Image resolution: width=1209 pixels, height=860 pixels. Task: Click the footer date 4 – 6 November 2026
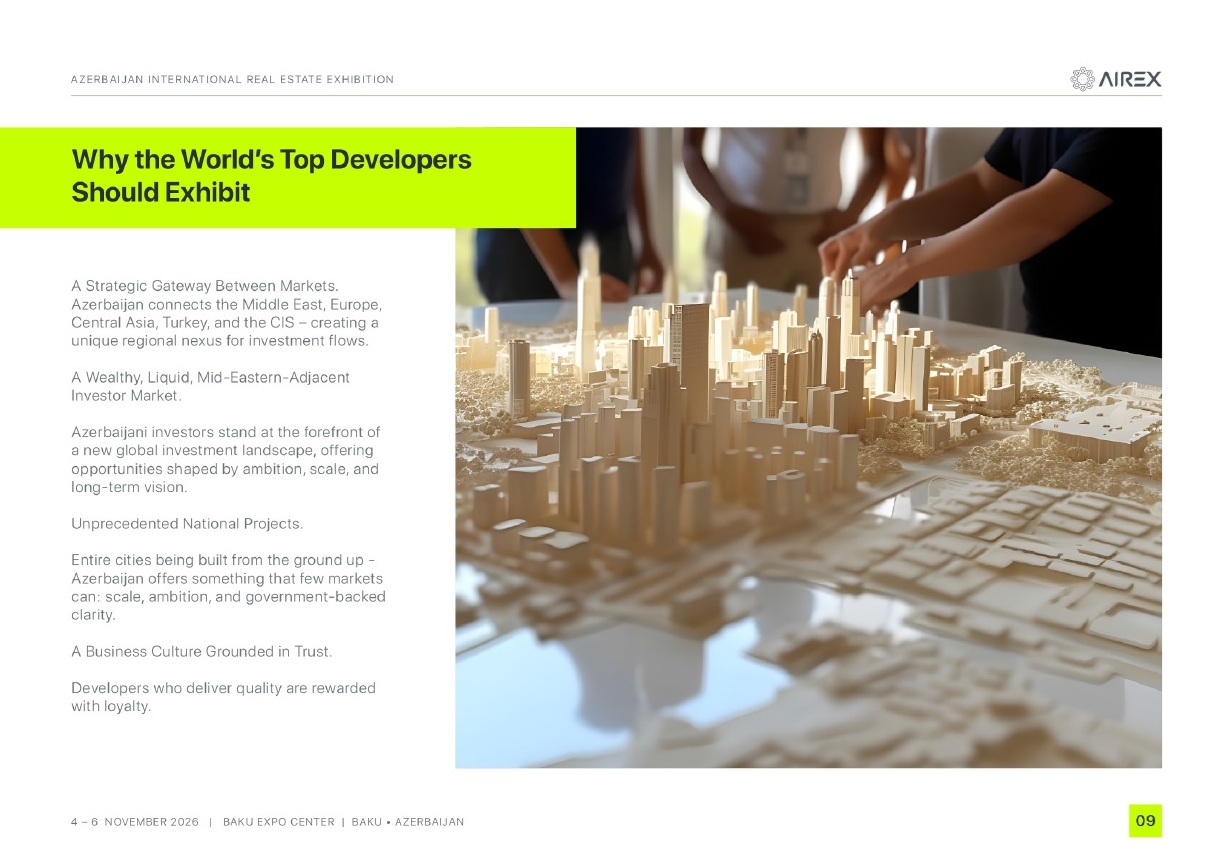pos(134,822)
